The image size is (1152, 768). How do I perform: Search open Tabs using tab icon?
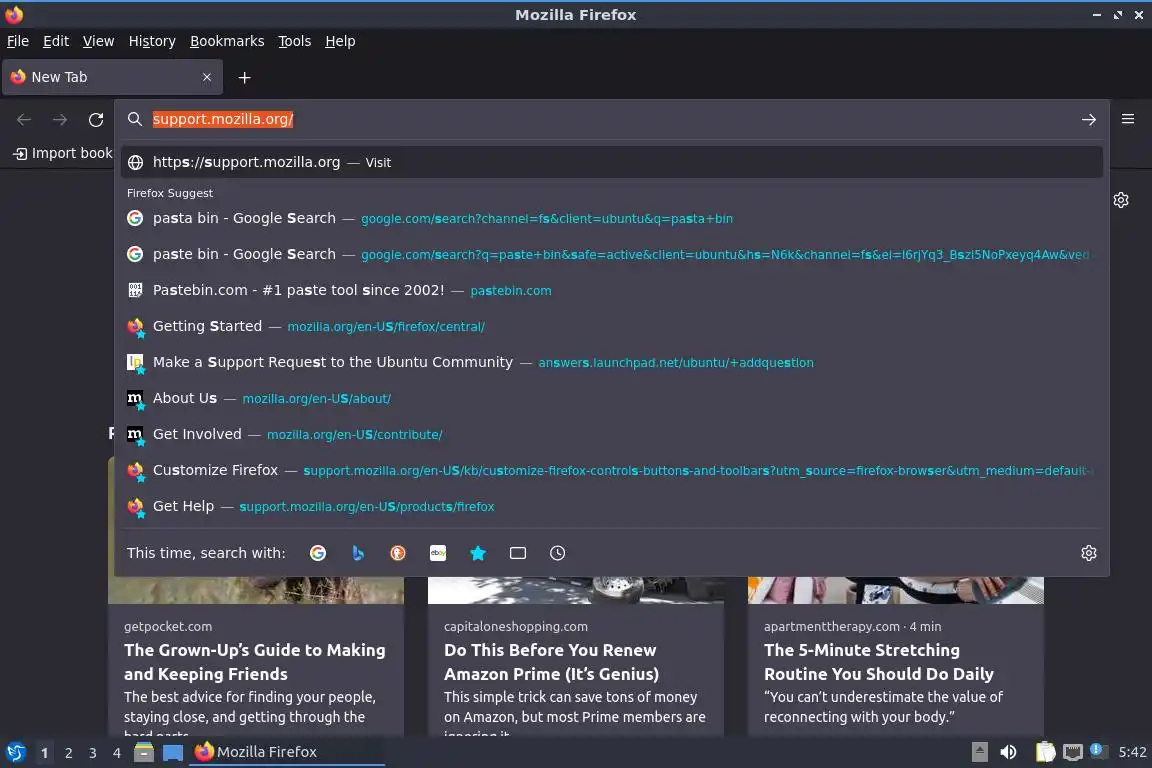click(x=518, y=553)
